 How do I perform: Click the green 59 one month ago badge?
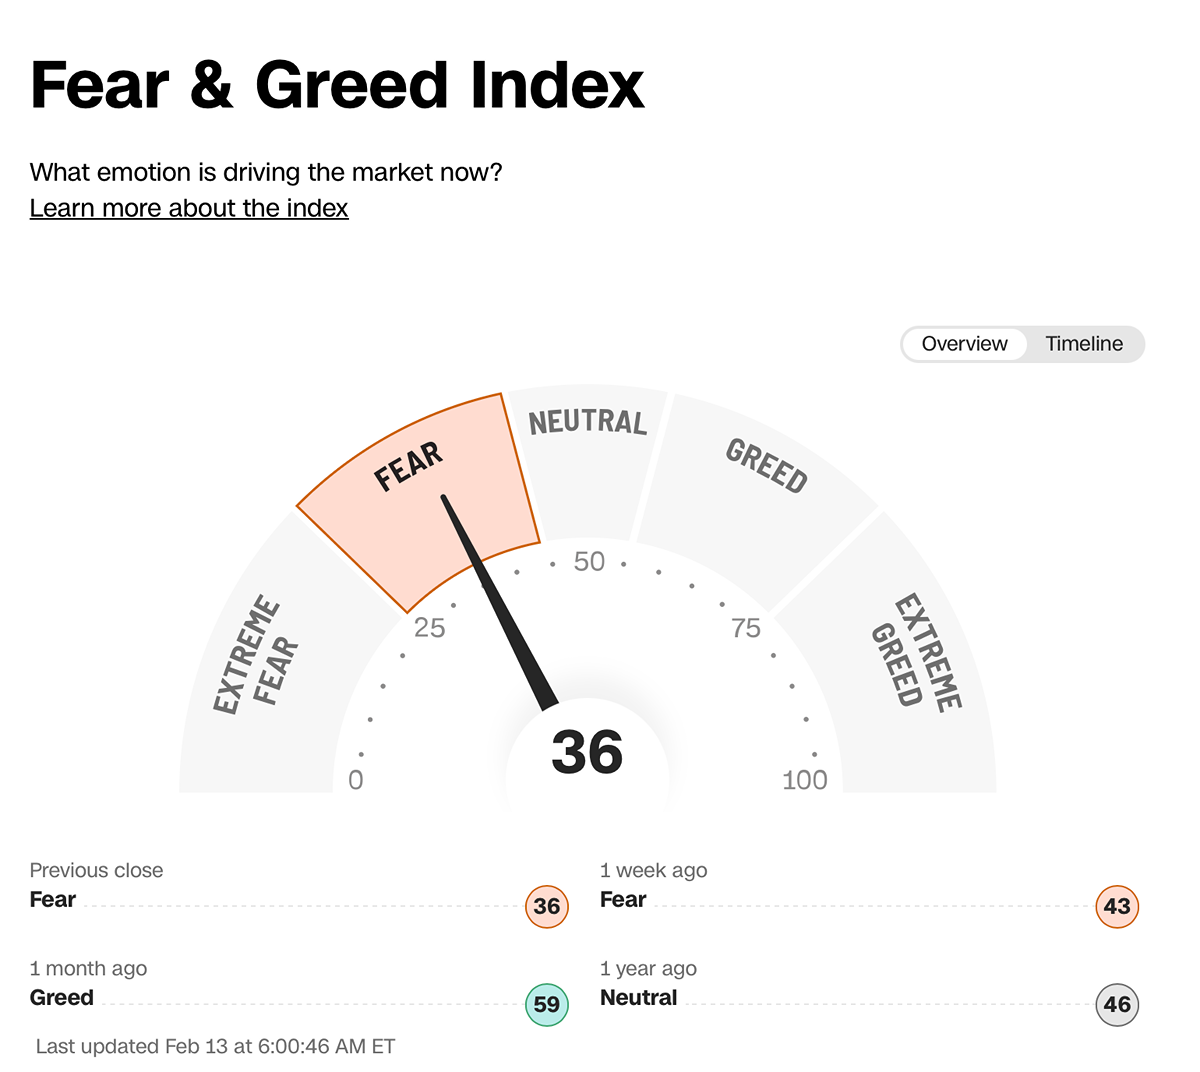pos(547,1004)
